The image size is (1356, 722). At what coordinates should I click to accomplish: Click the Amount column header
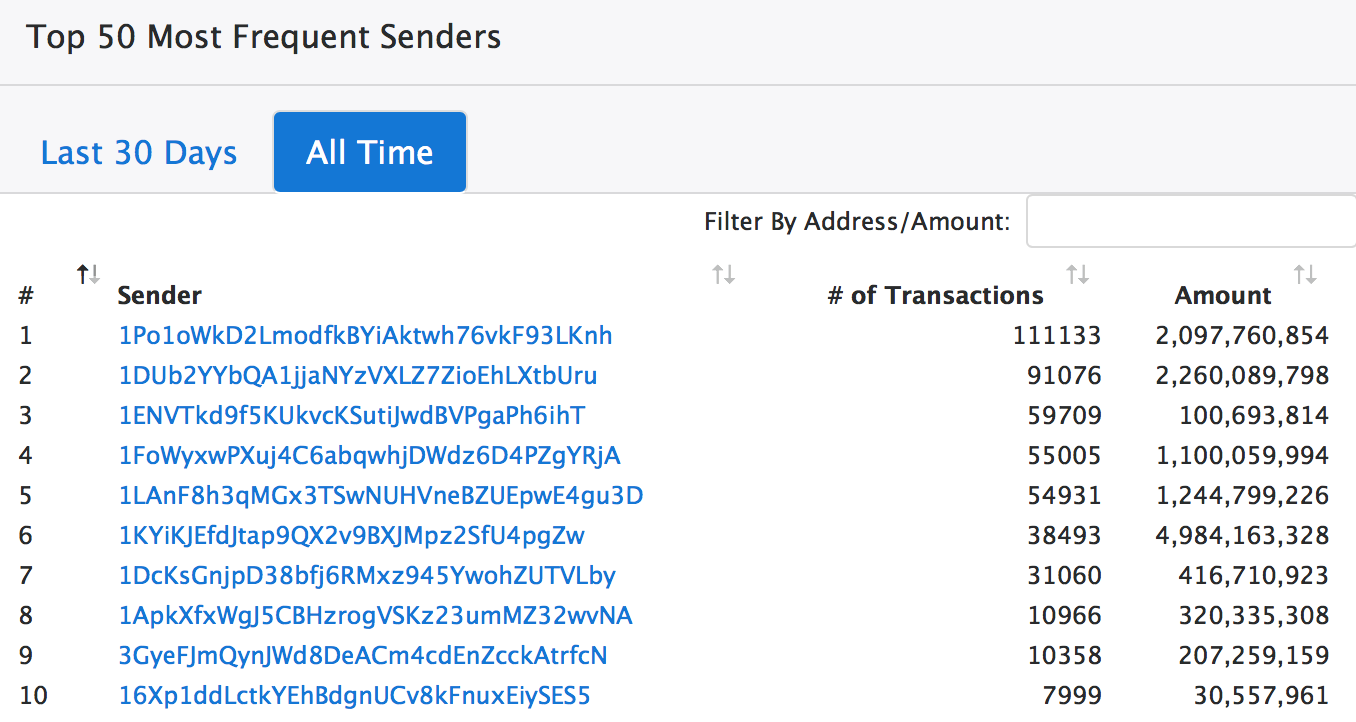[x=1223, y=296]
